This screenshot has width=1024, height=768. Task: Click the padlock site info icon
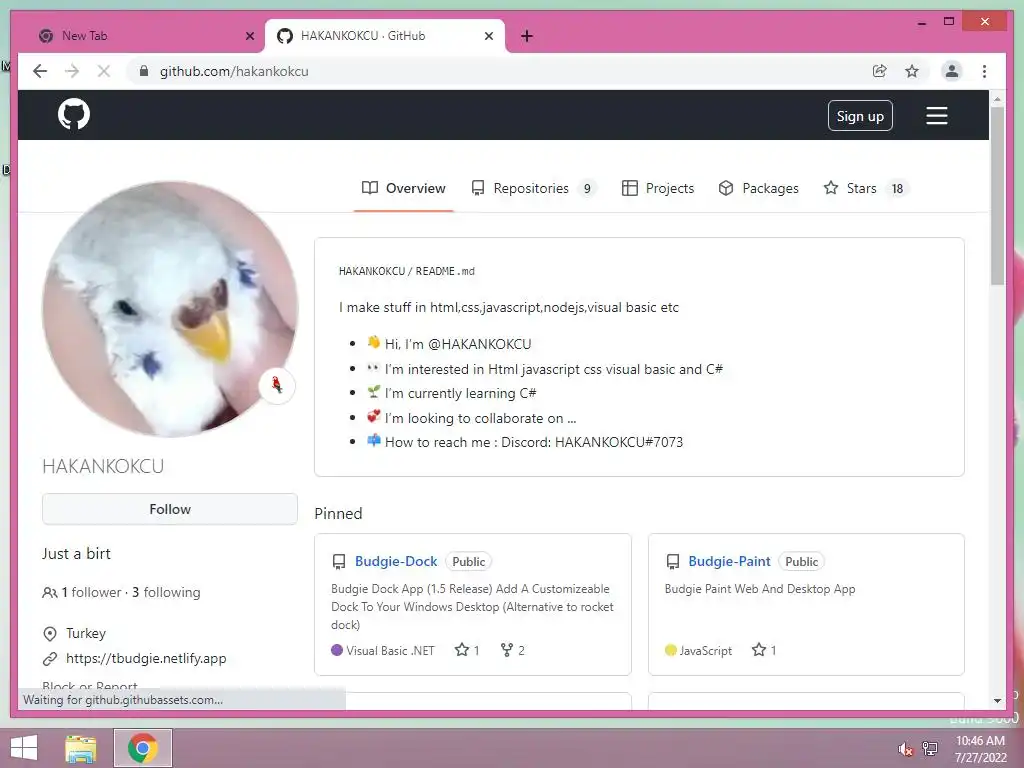click(x=144, y=71)
